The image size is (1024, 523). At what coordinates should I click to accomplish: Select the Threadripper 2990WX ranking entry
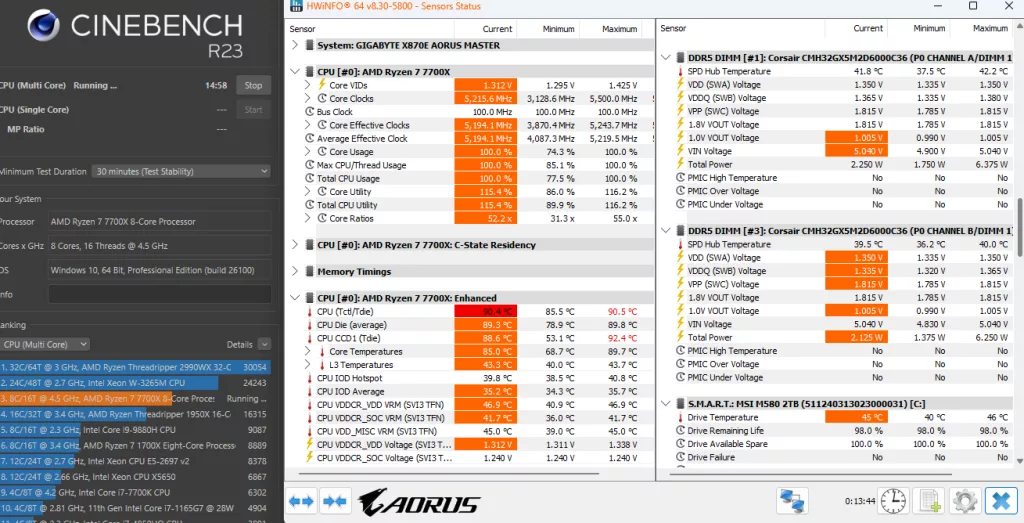tap(135, 367)
